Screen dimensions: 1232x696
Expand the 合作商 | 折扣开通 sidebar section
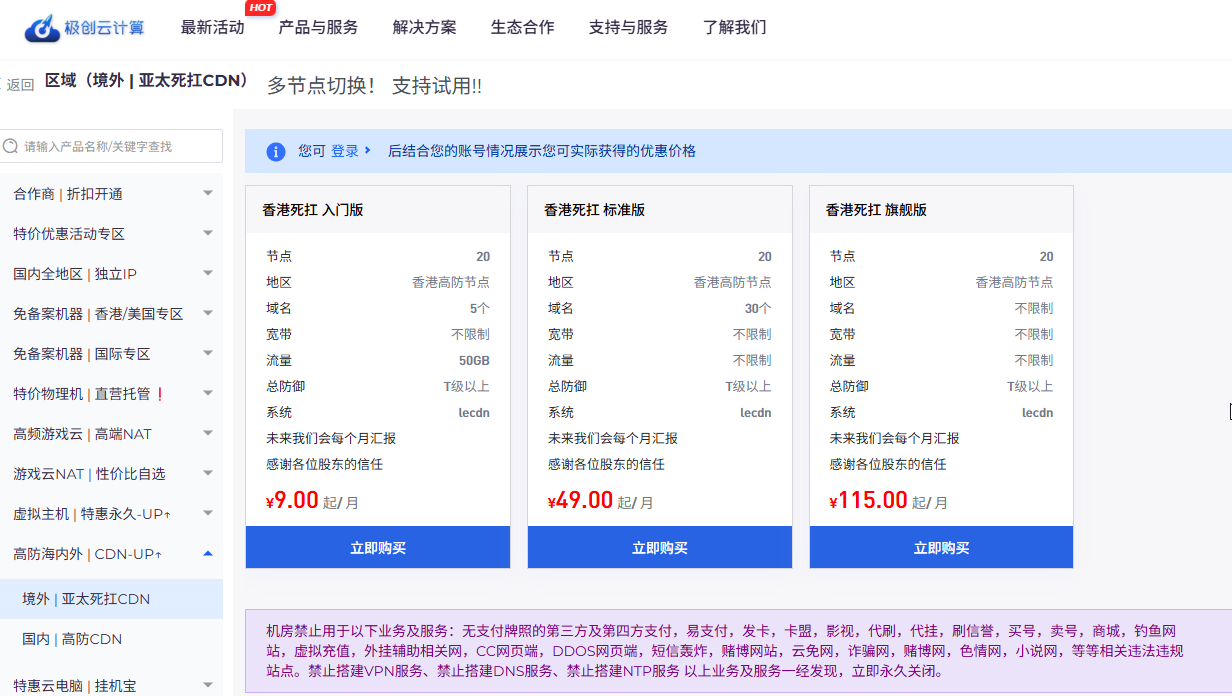click(x=208, y=194)
